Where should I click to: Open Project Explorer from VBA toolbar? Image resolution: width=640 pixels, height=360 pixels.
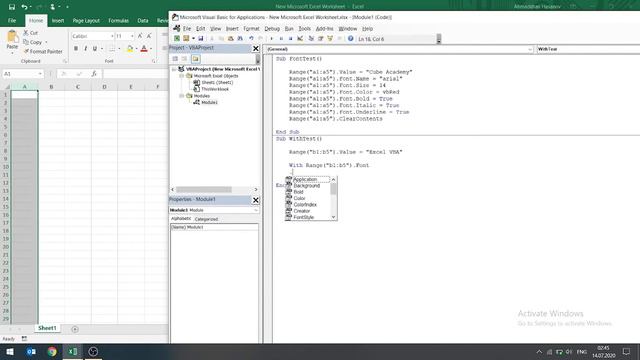(x=311, y=39)
